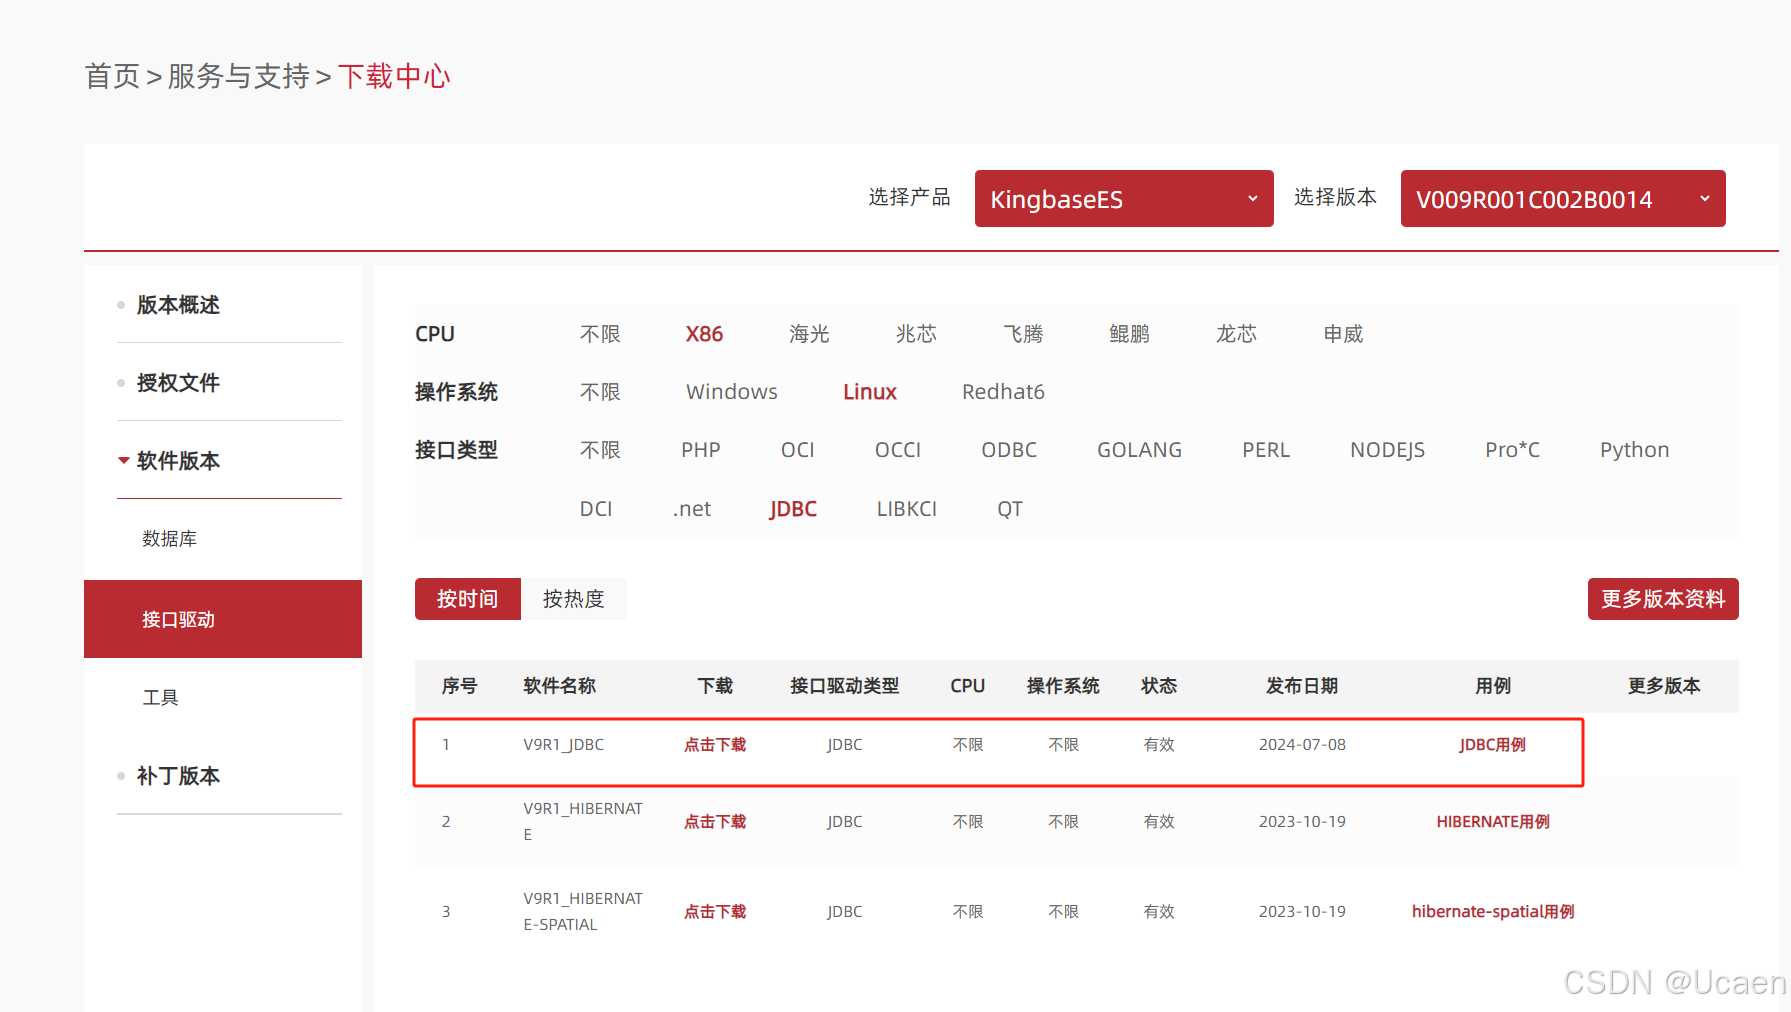This screenshot has width=1791, height=1012.
Task: Filter interface type by OCI
Action: pos(797,450)
